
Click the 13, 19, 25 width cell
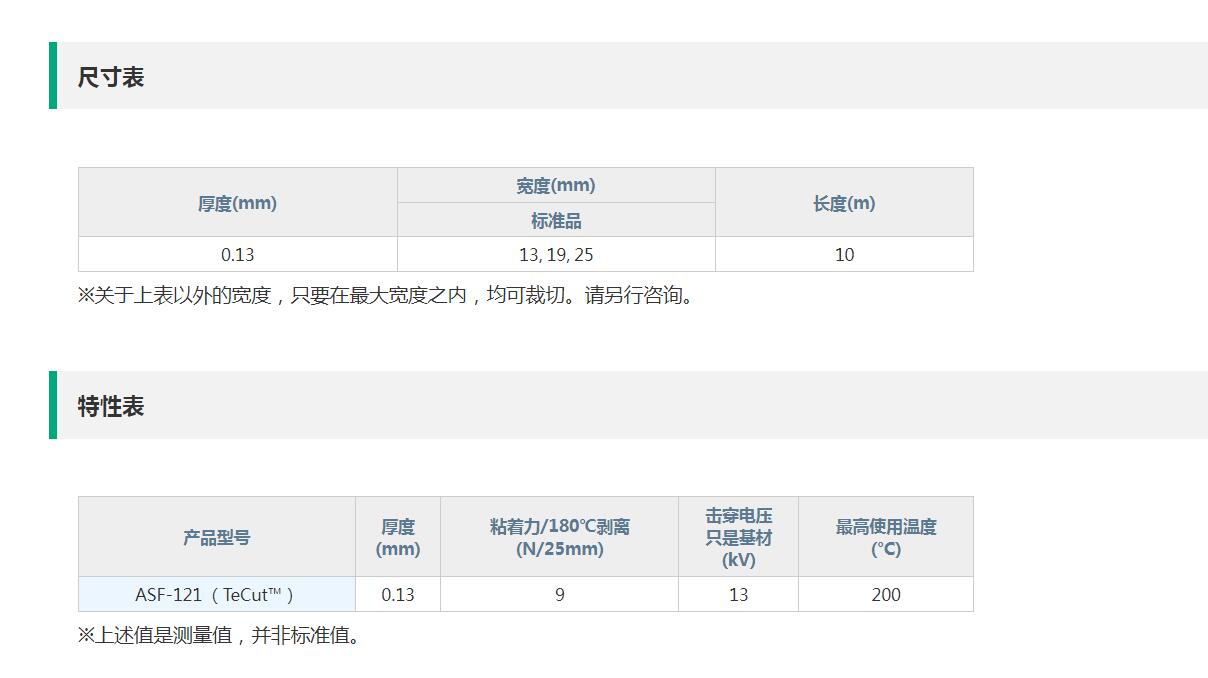tap(556, 254)
